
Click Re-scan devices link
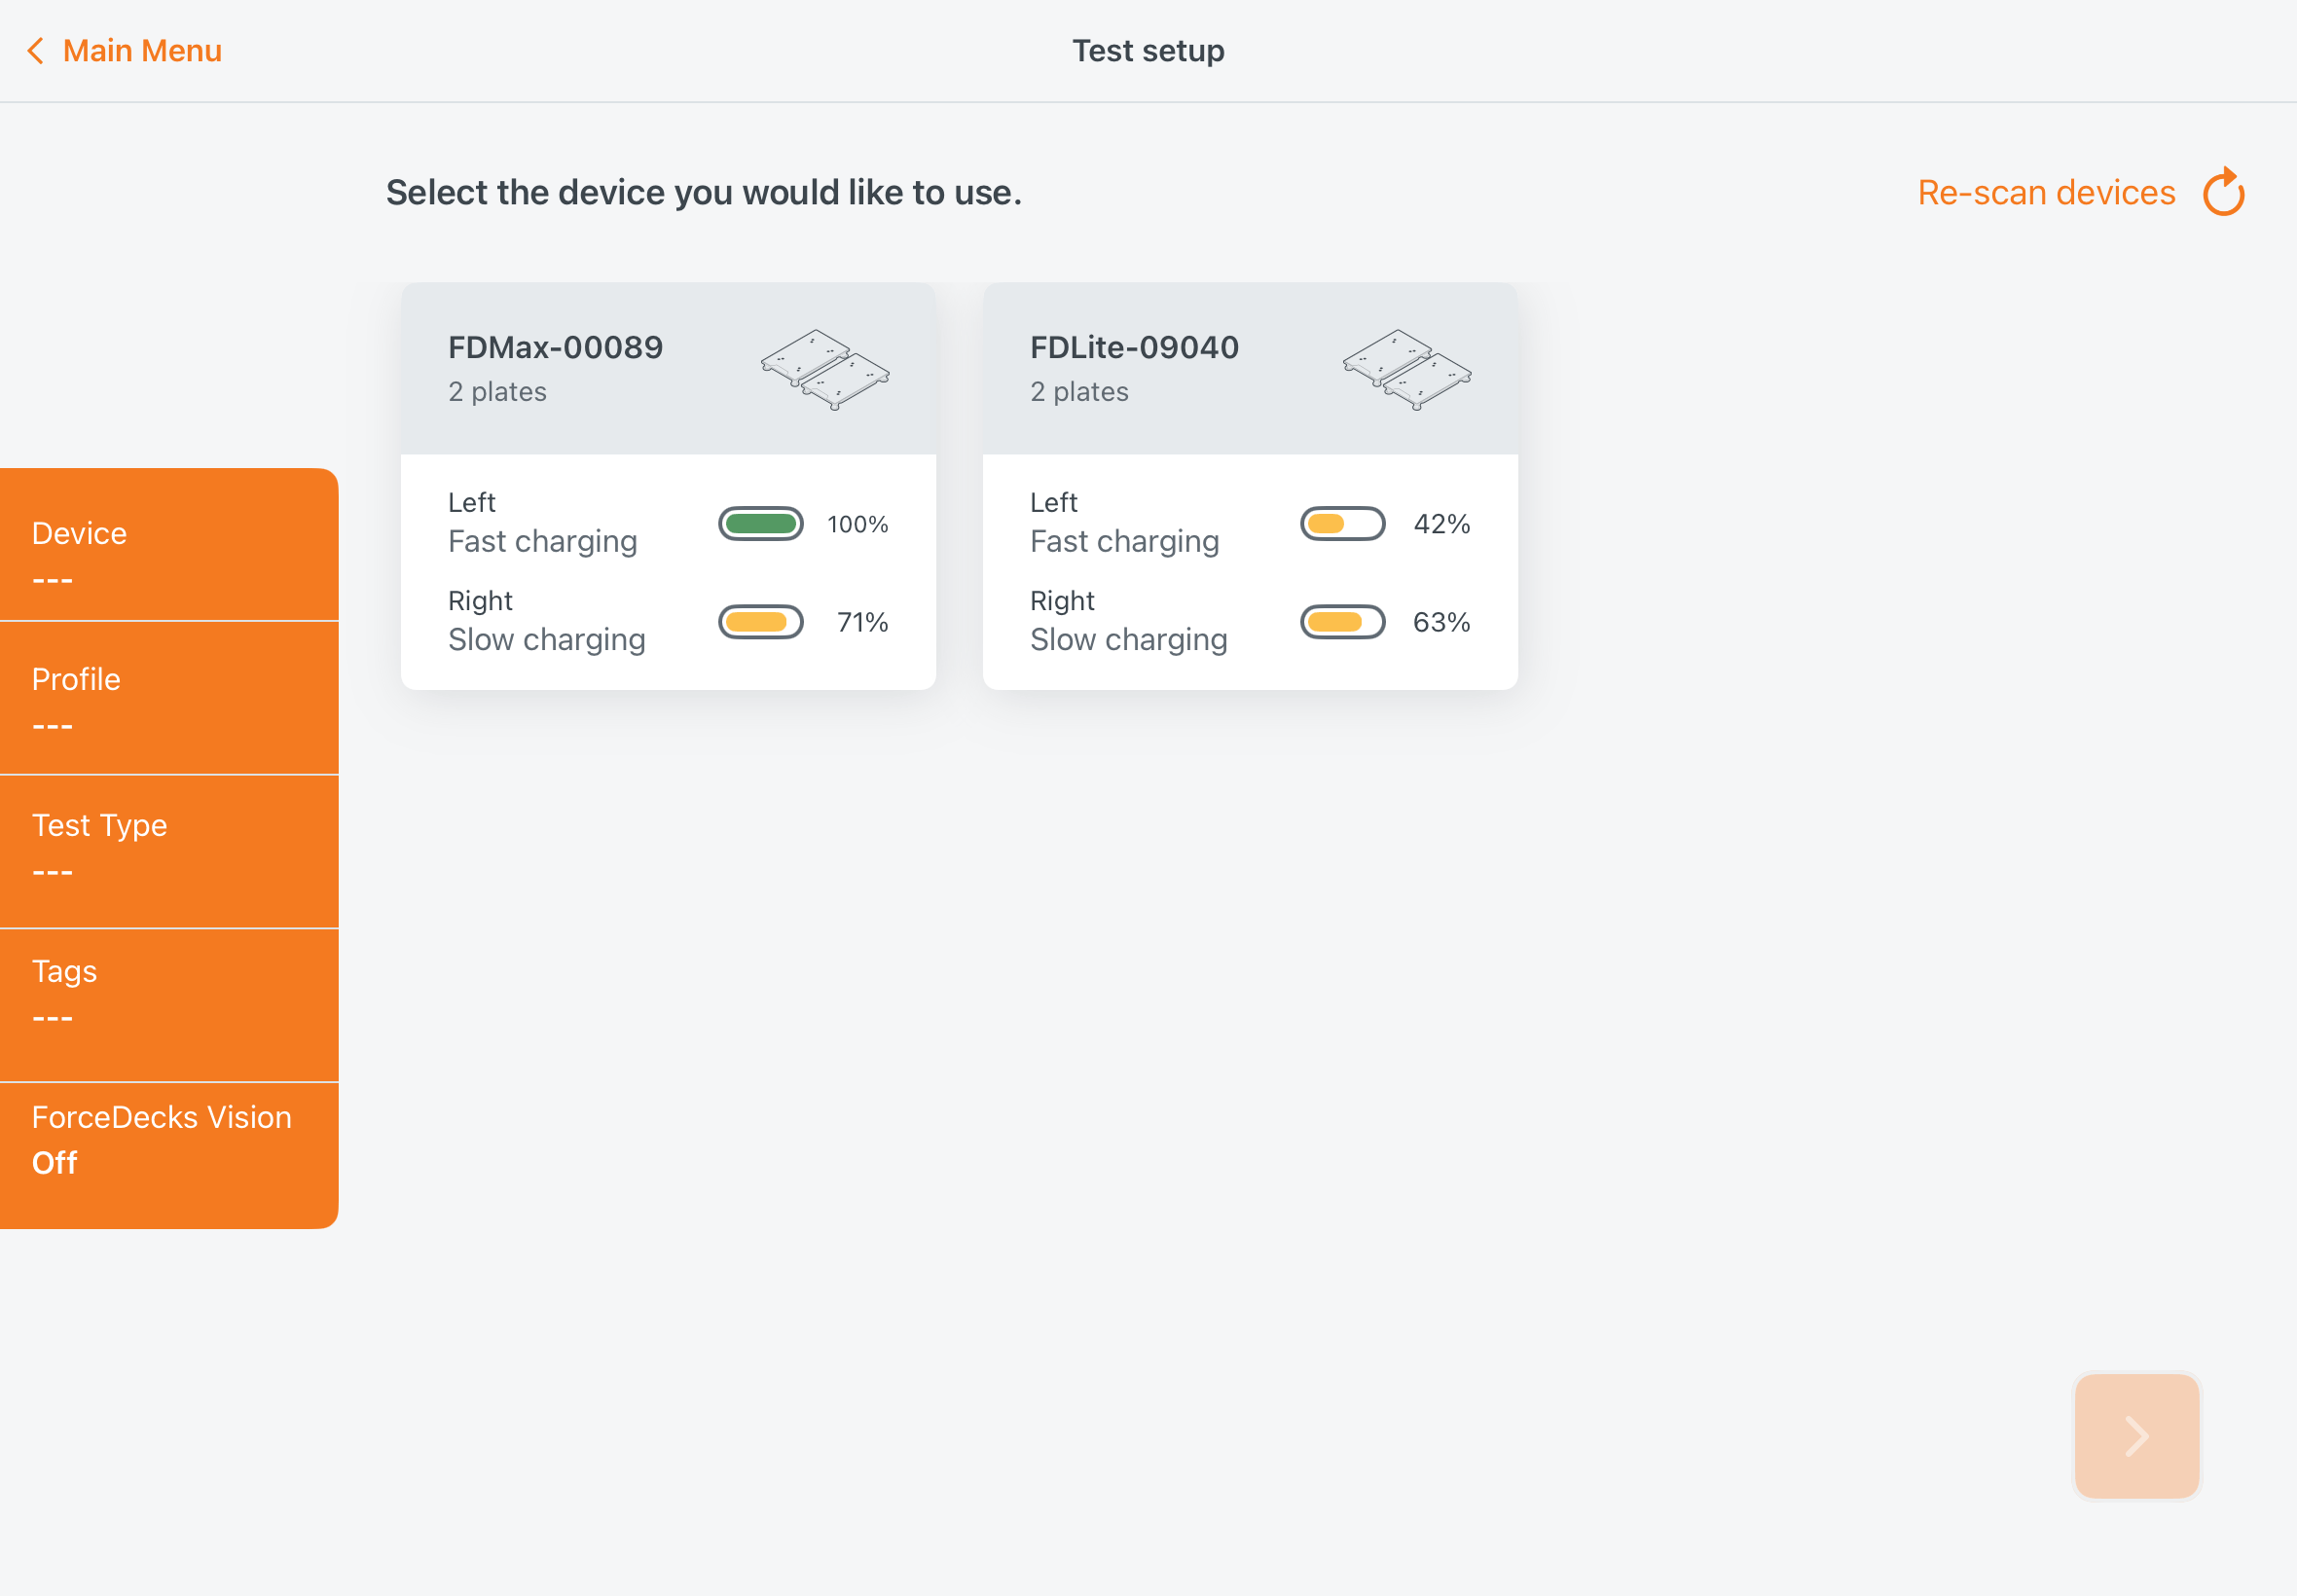pyautogui.click(x=2046, y=192)
